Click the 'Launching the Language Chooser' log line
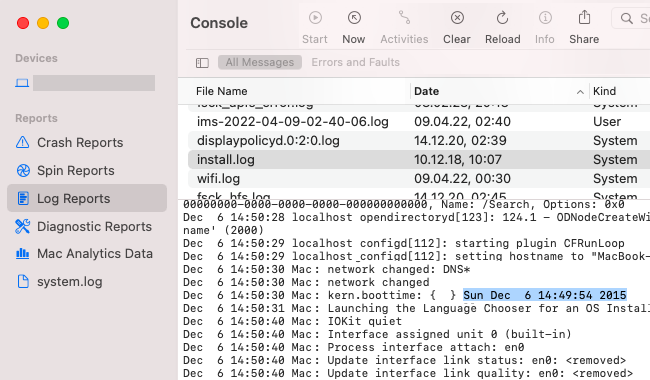650x380 pixels. click(417, 308)
